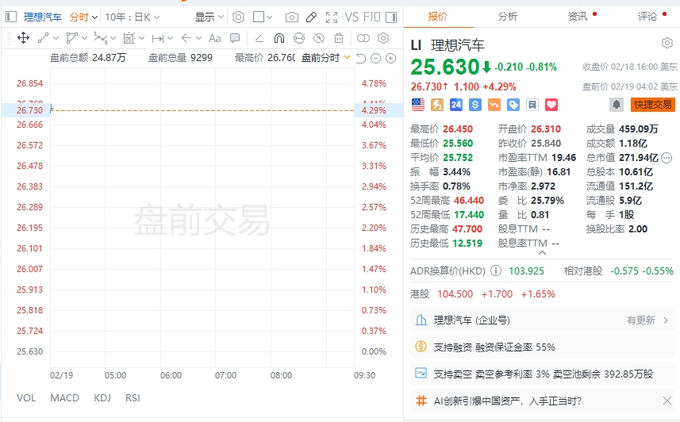Click the lightning Level 1 icon
The width and height of the screenshot is (680, 422).
tap(437, 105)
